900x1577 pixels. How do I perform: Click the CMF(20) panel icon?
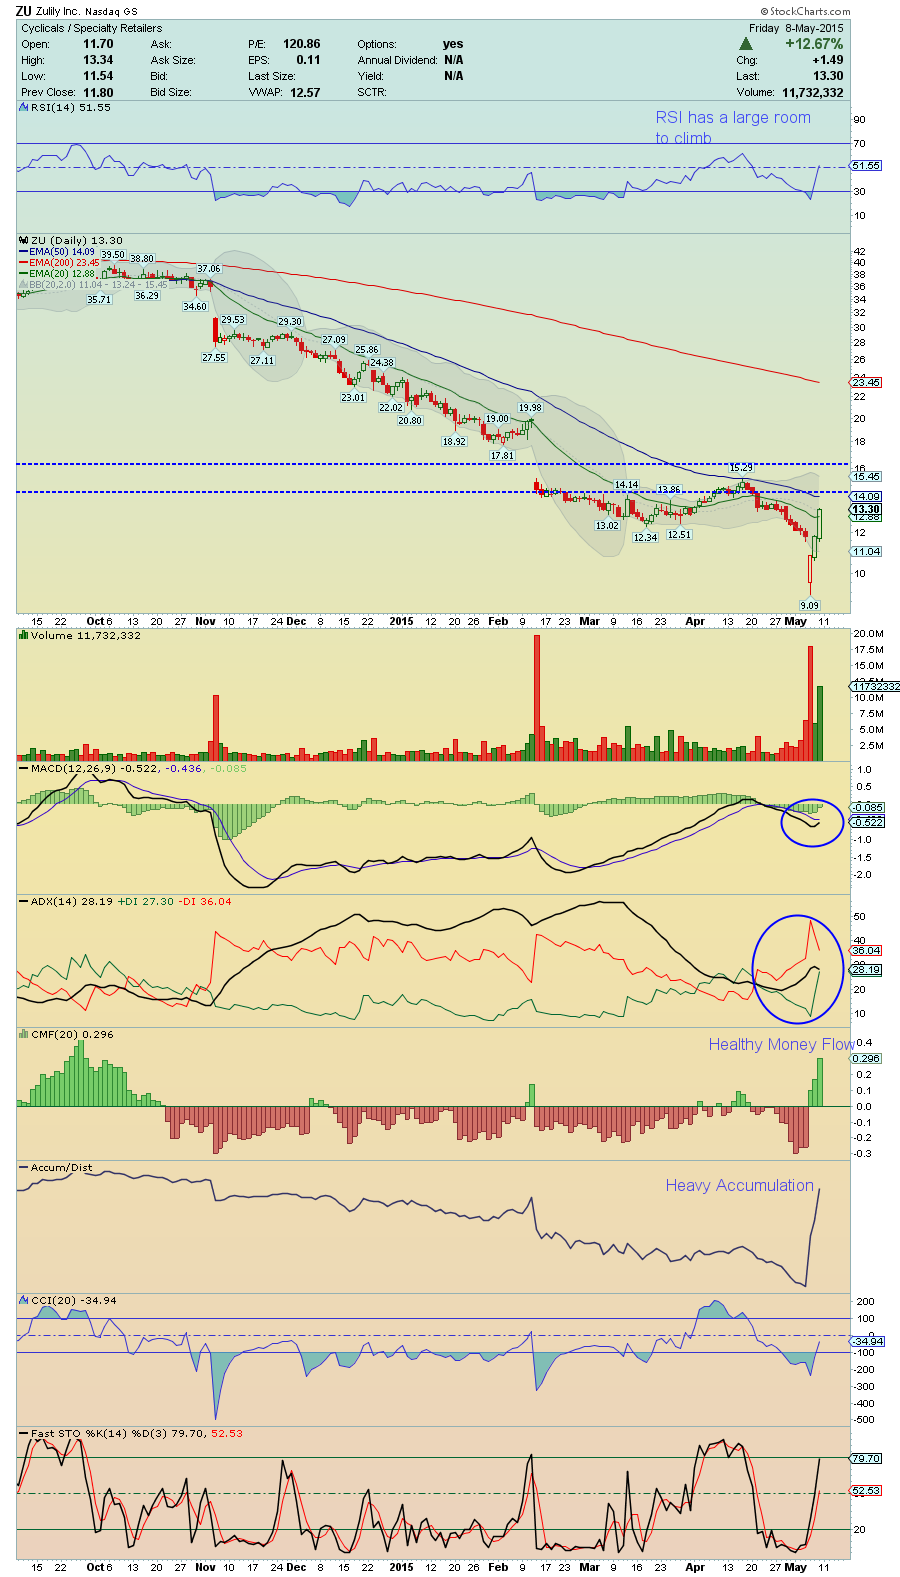point(24,1034)
